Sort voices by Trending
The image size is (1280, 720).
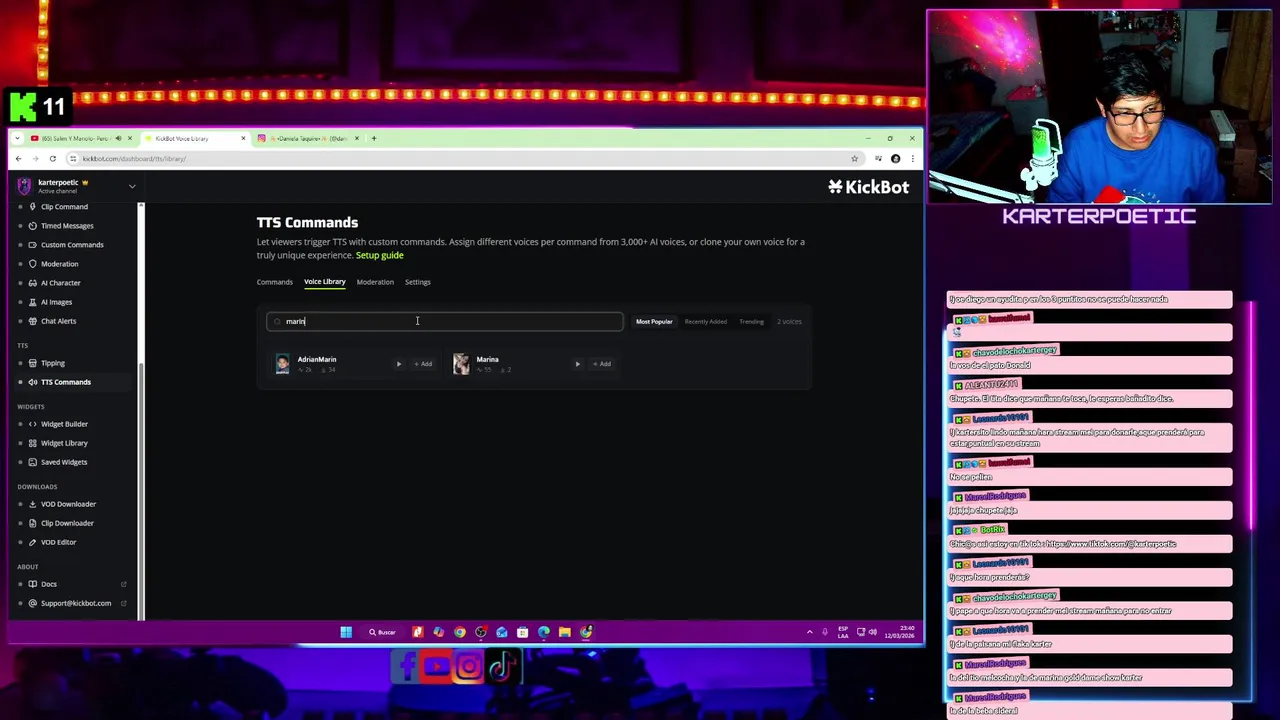point(751,322)
